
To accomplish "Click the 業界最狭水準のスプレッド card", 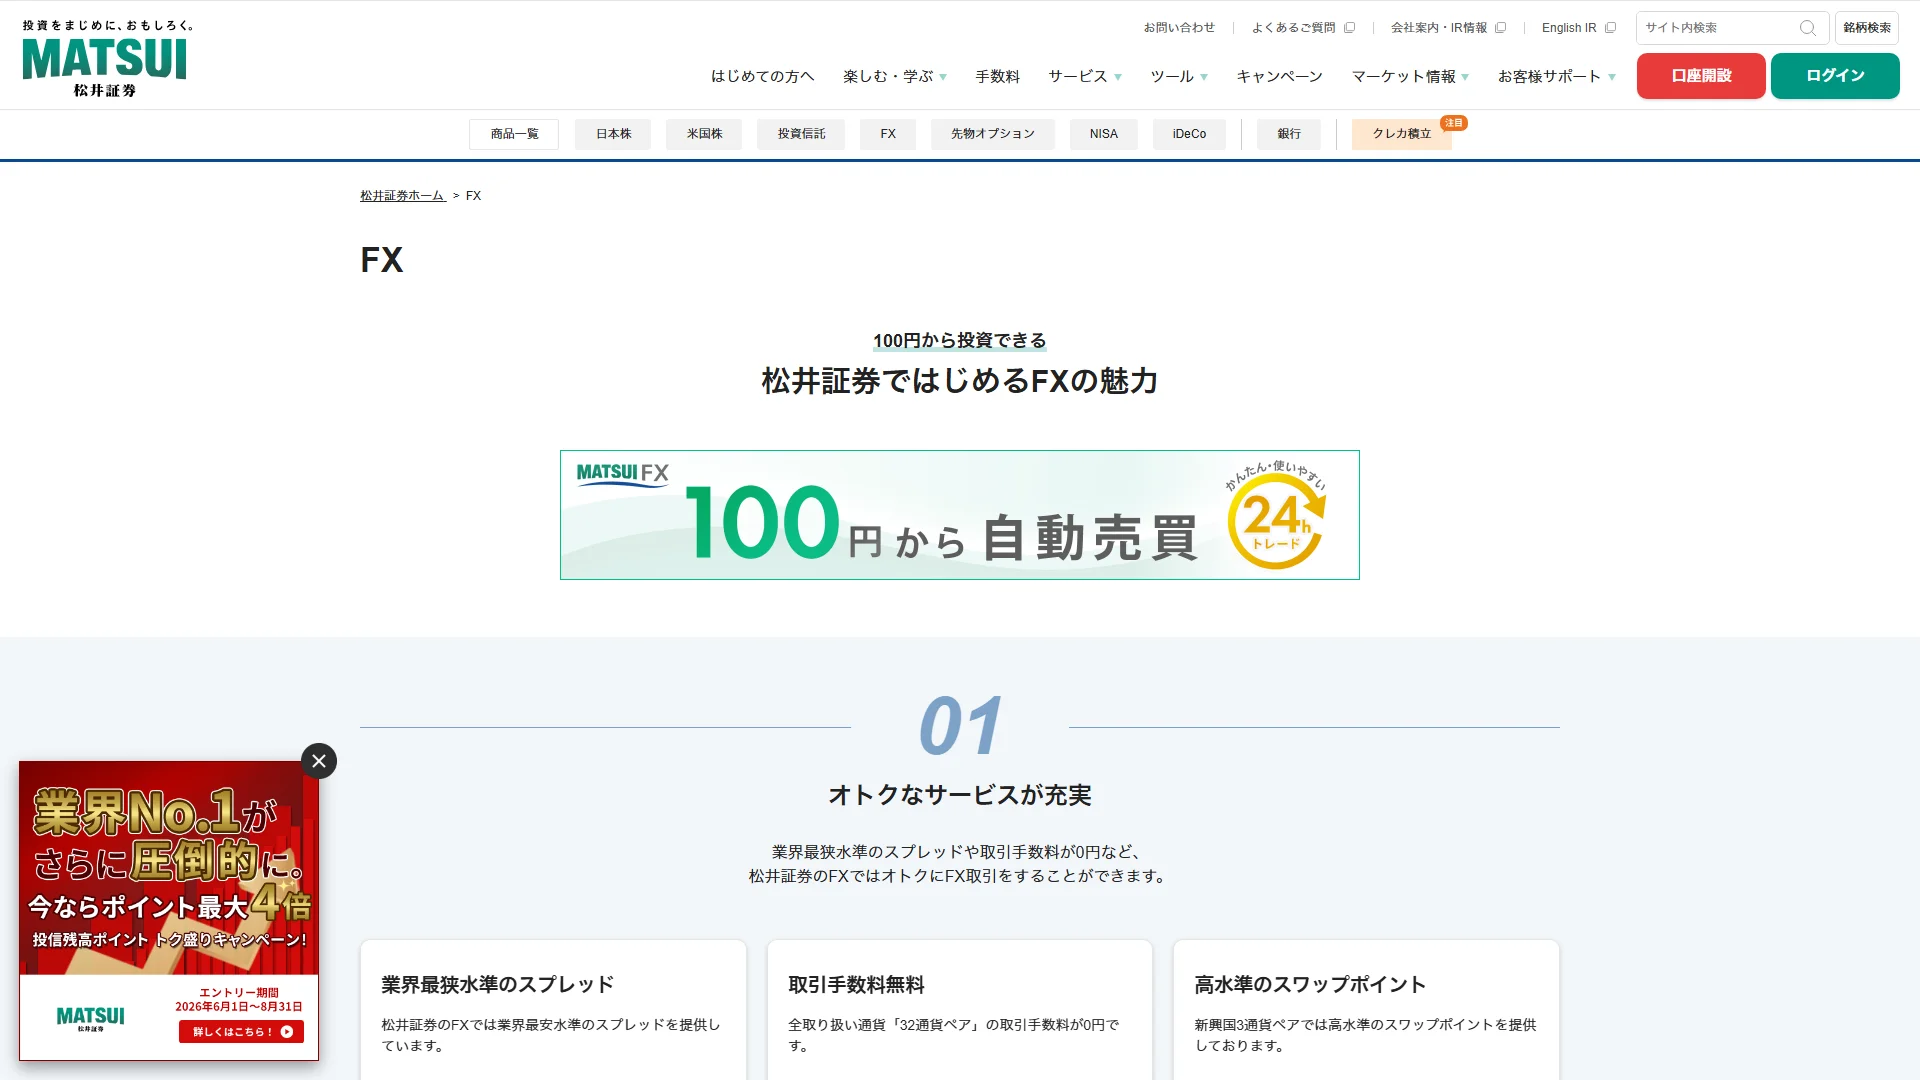I will click(553, 1010).
